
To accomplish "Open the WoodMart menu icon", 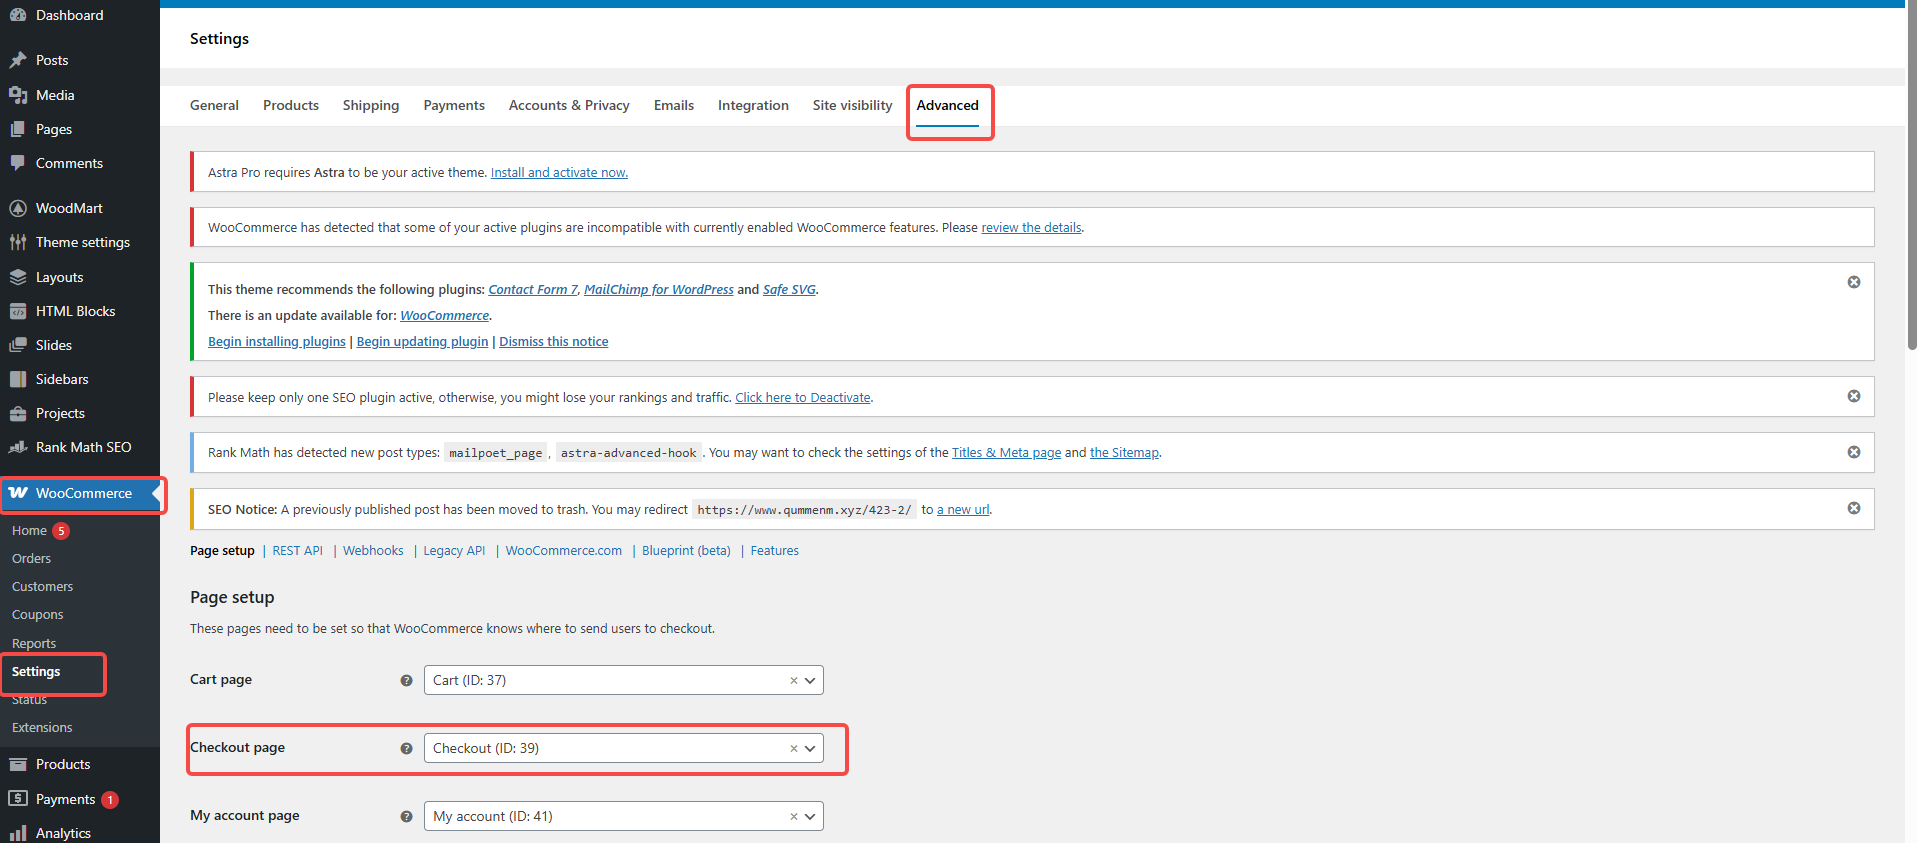I will 18,208.
